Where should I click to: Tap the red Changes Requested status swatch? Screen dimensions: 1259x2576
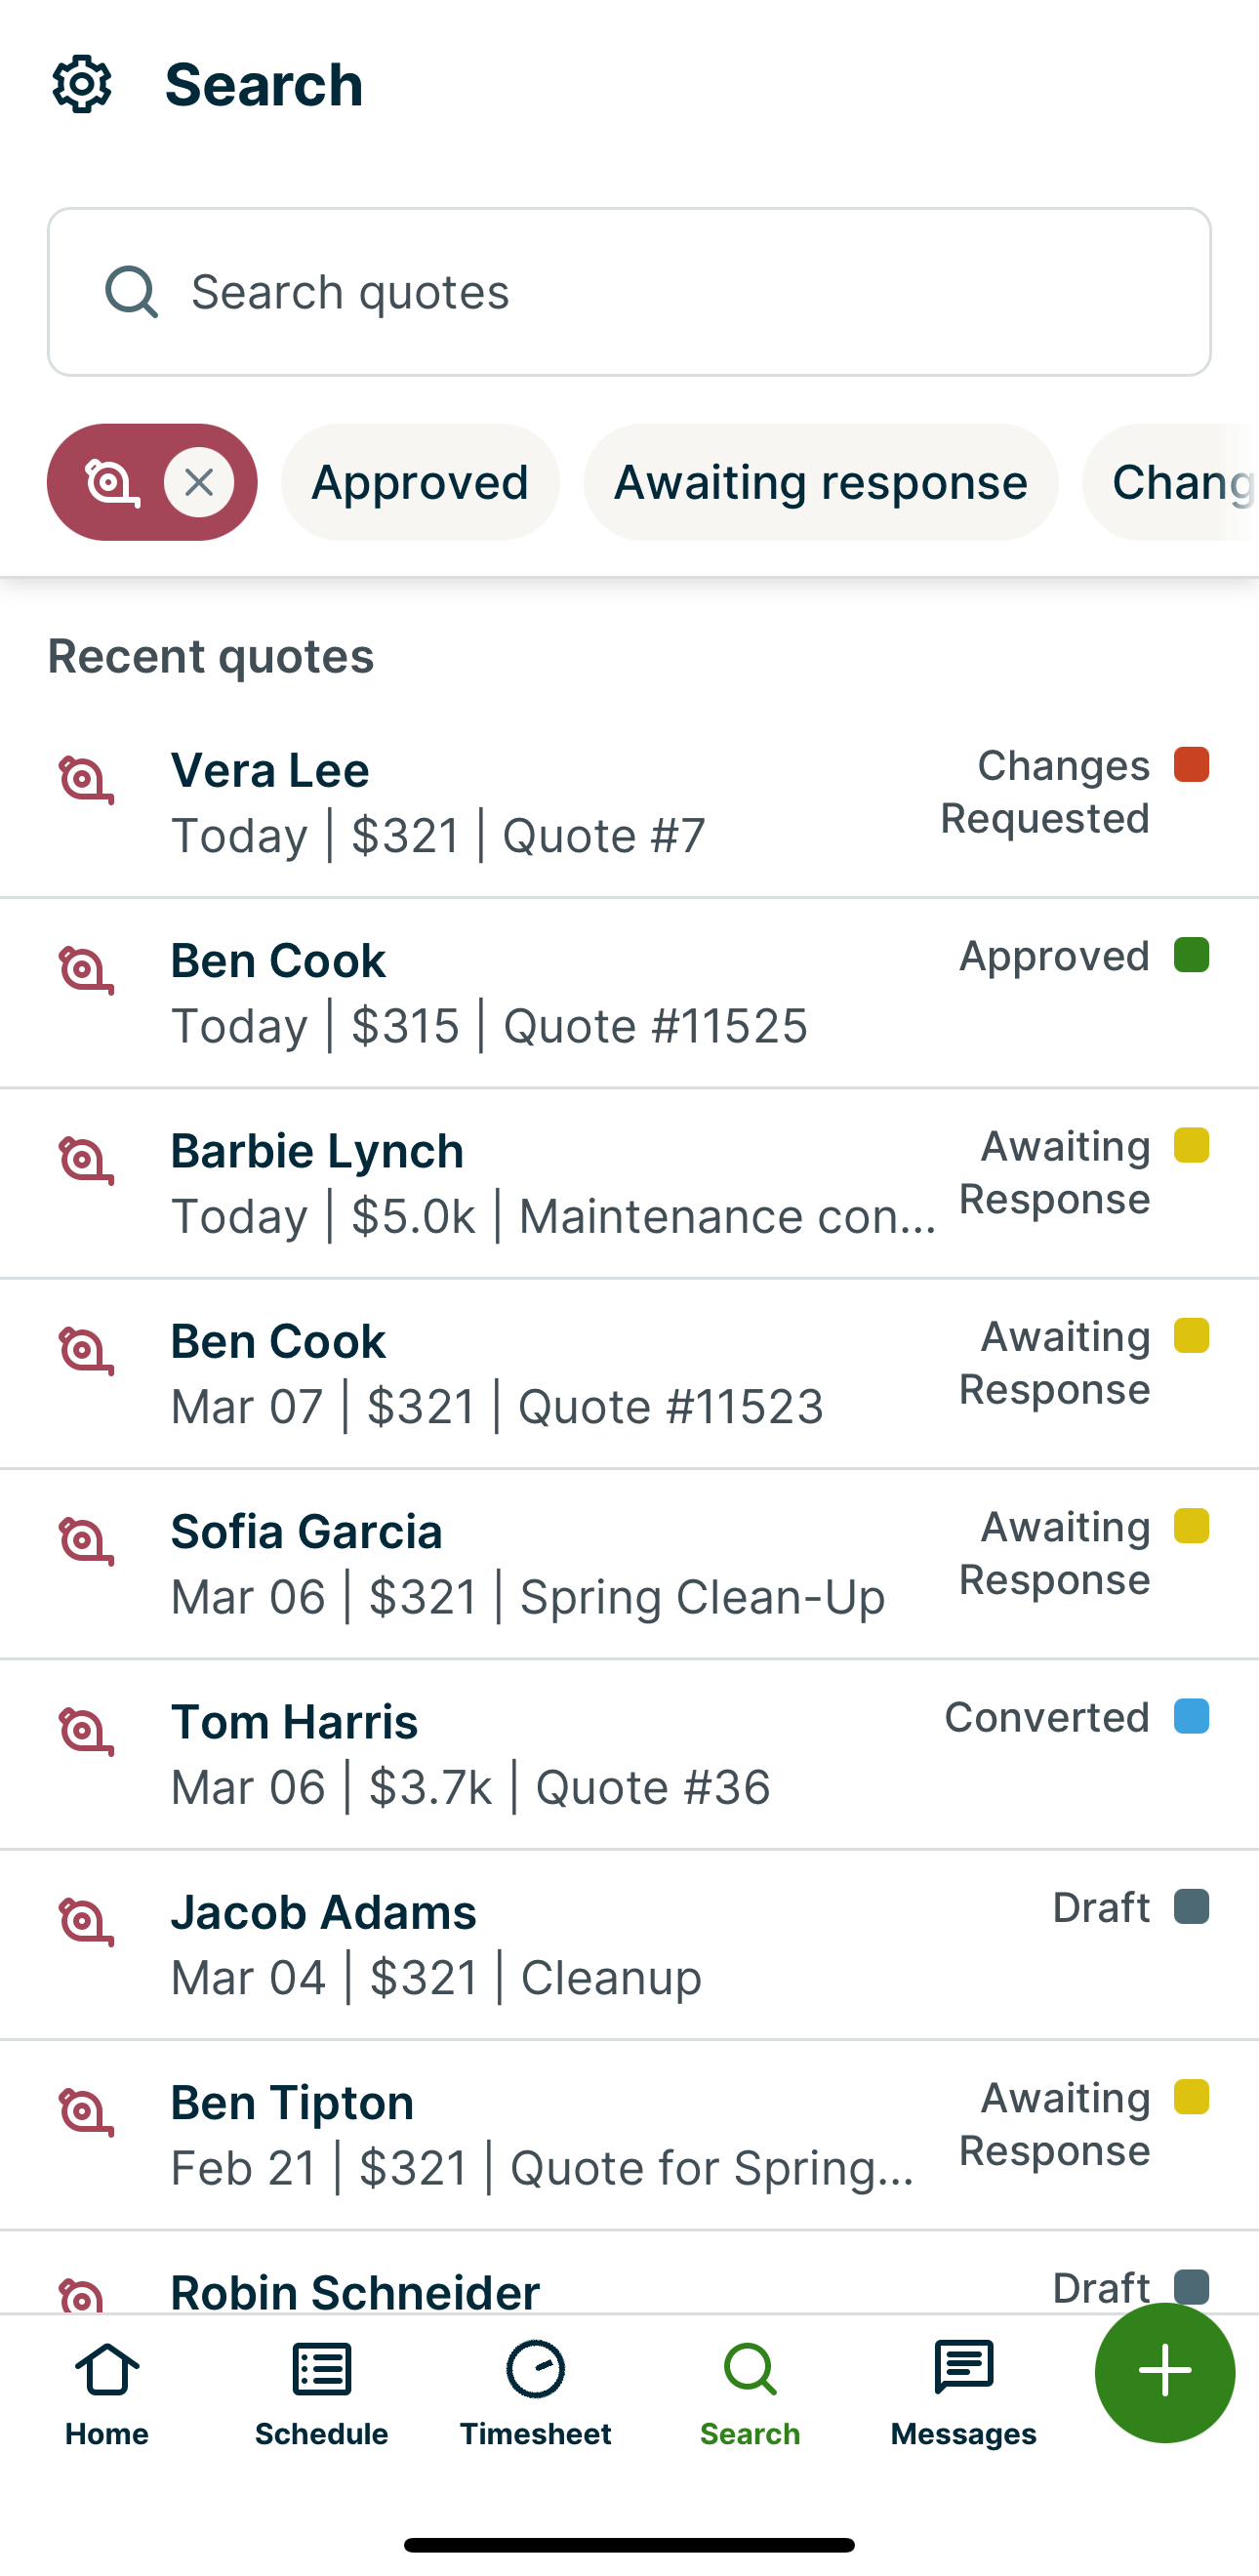[x=1191, y=765]
